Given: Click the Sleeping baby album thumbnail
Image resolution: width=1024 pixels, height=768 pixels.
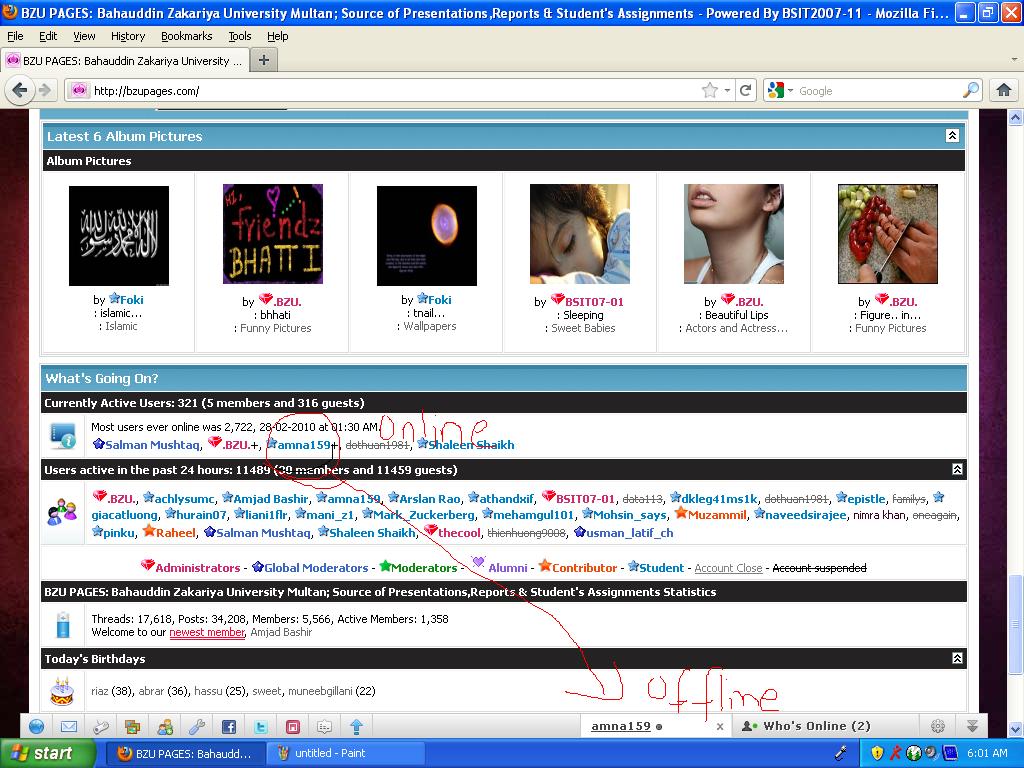Looking at the screenshot, I should [580, 232].
